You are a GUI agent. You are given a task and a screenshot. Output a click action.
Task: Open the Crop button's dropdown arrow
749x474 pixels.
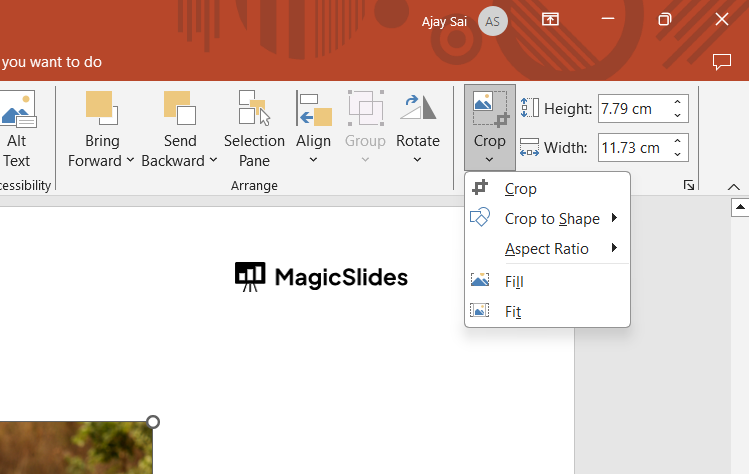tap(490, 160)
